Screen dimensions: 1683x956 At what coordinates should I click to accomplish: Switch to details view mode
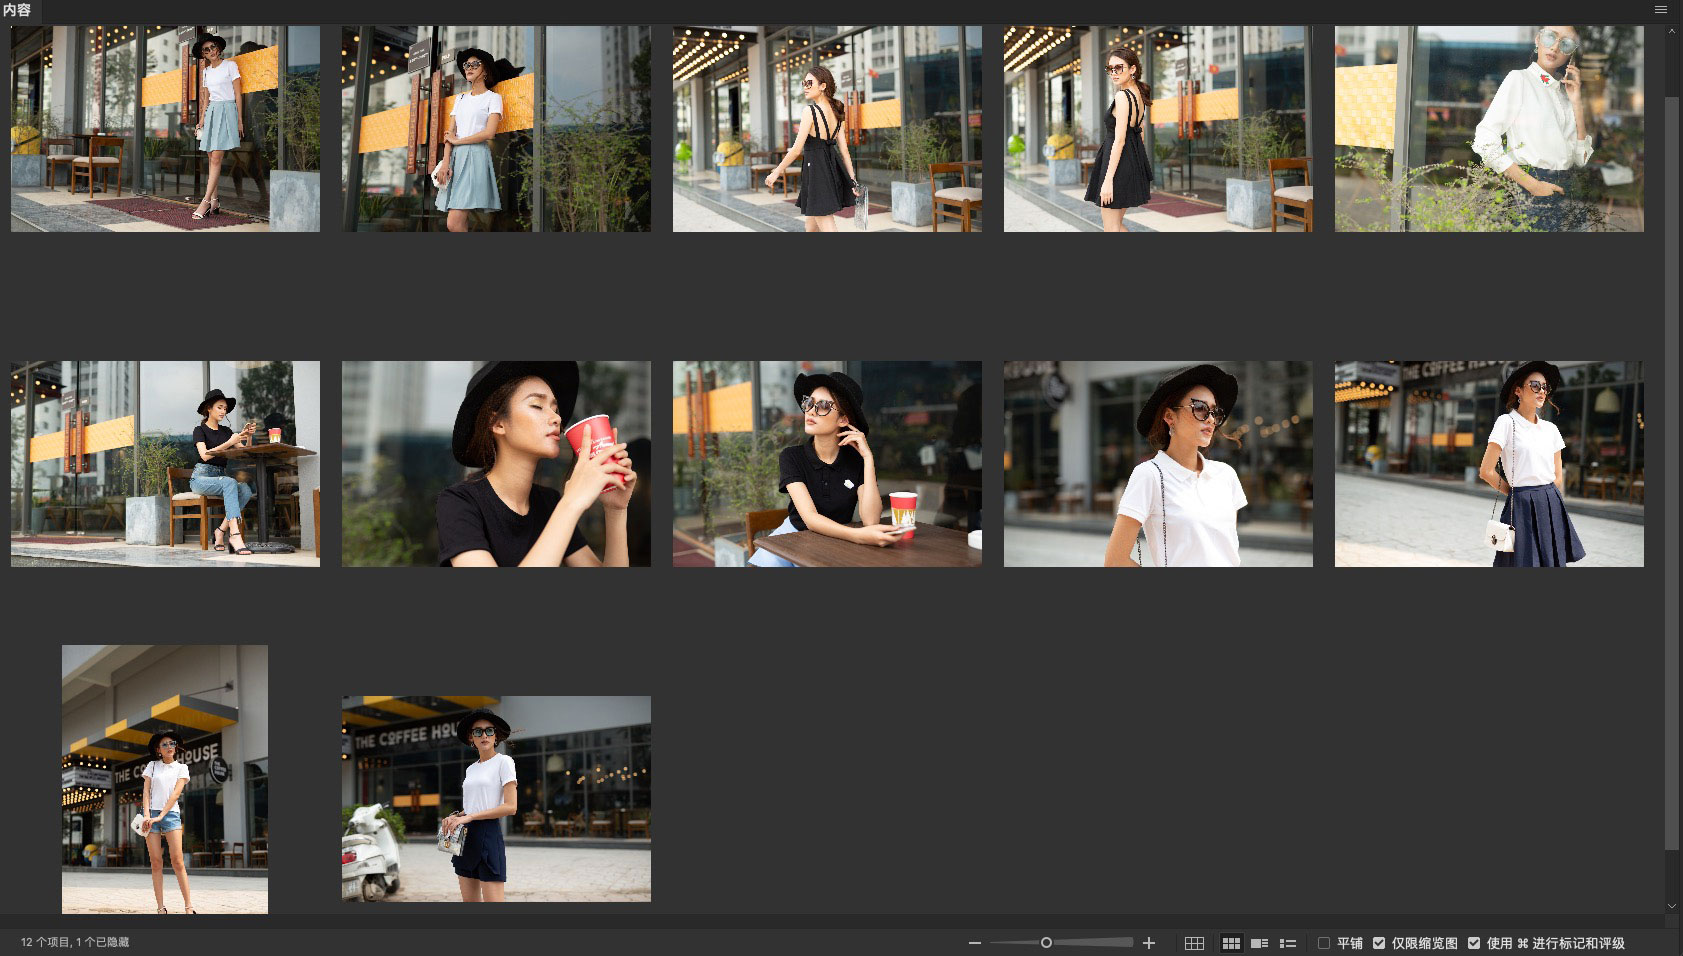[1259, 943]
